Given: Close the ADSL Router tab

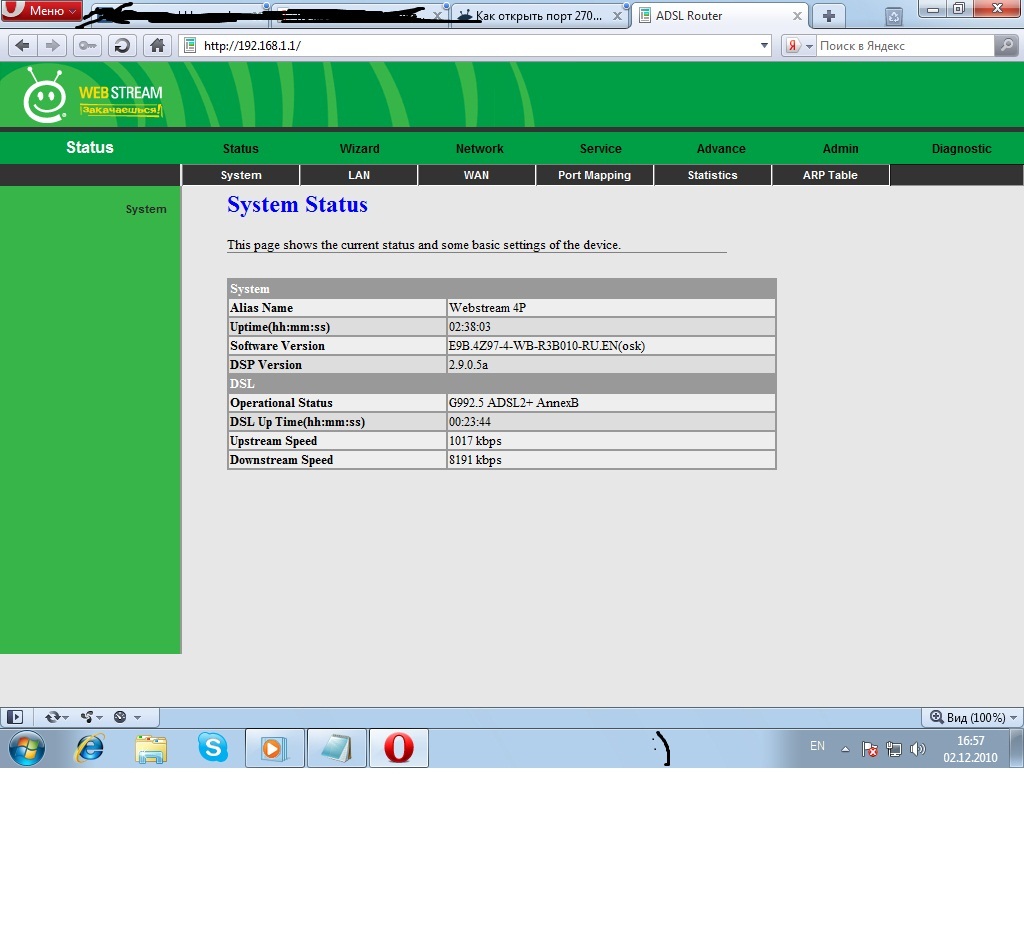Looking at the screenshot, I should (797, 16).
